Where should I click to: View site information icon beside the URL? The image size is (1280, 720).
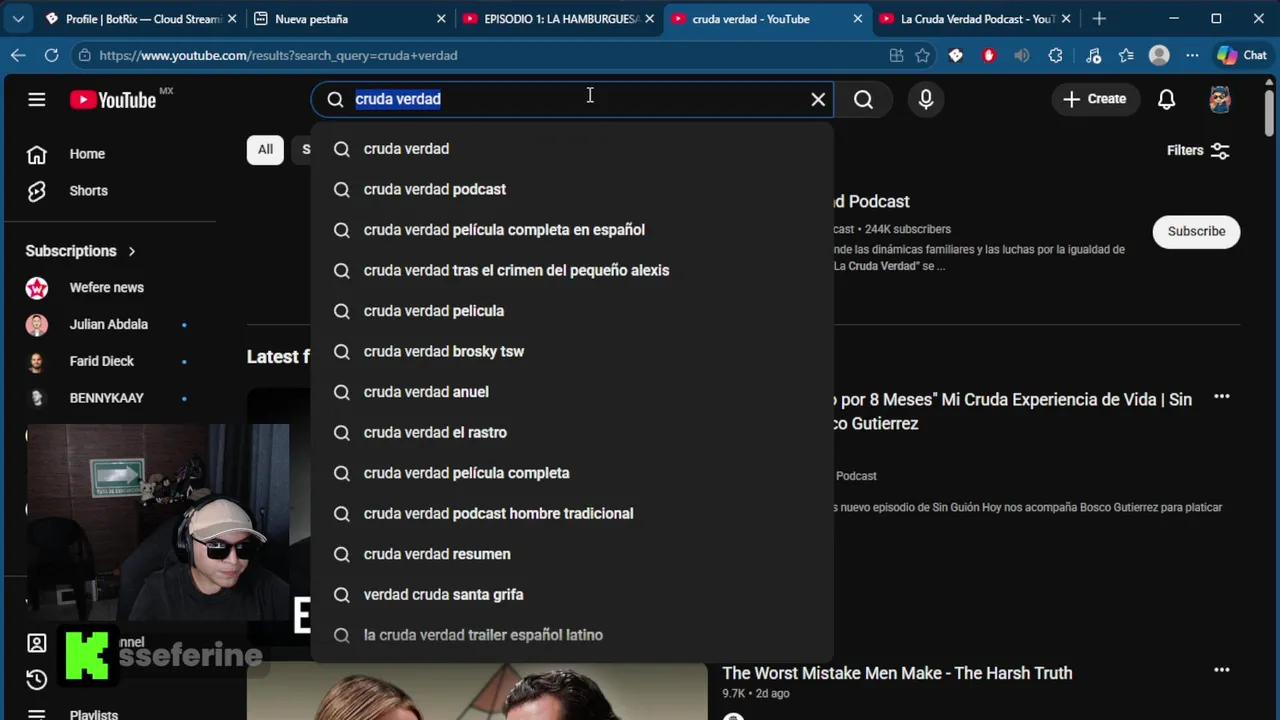pyautogui.click(x=85, y=56)
